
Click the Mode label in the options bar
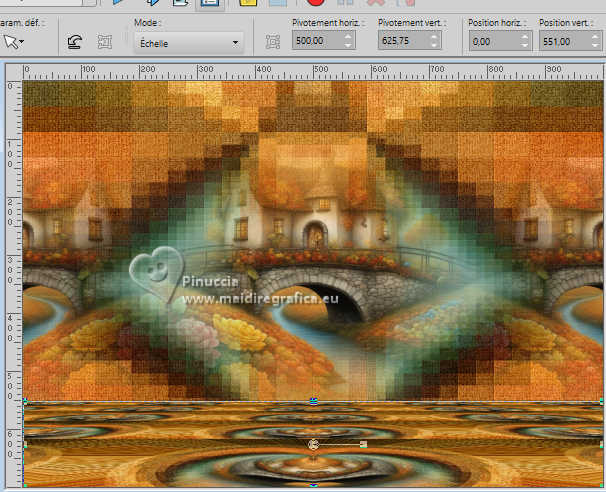(x=147, y=23)
